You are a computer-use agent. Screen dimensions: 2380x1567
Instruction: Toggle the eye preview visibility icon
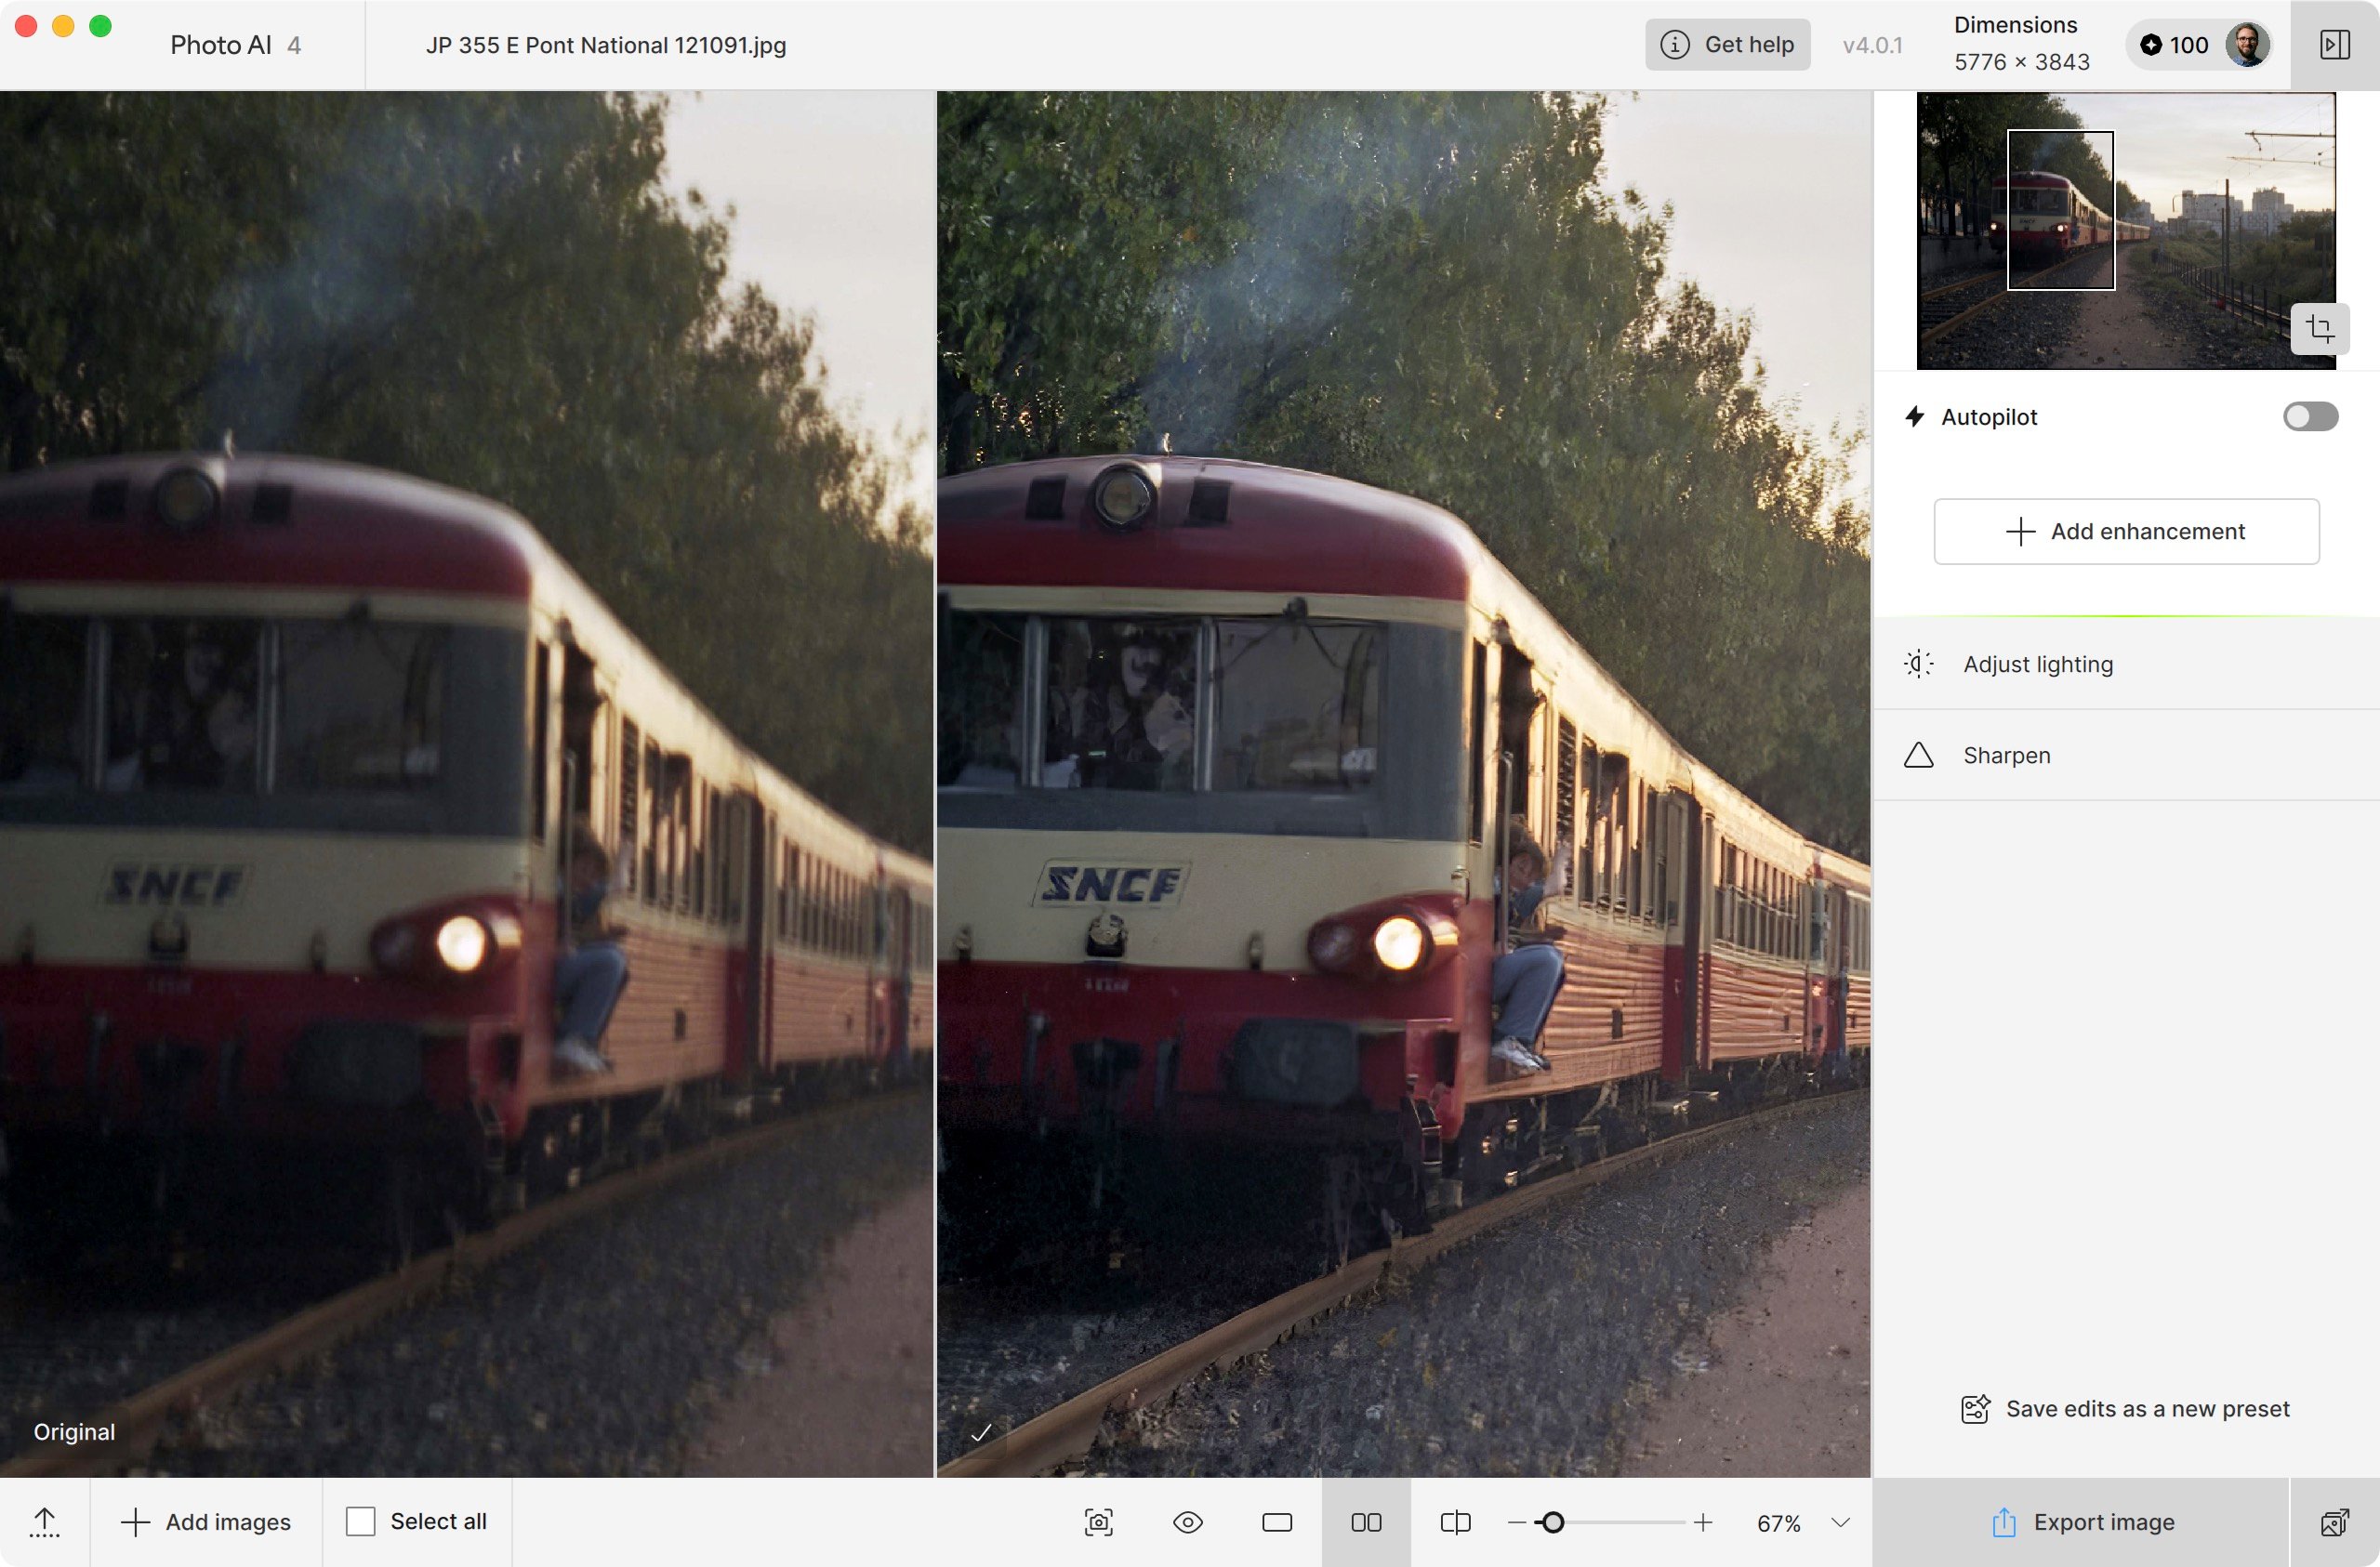coord(1187,1522)
